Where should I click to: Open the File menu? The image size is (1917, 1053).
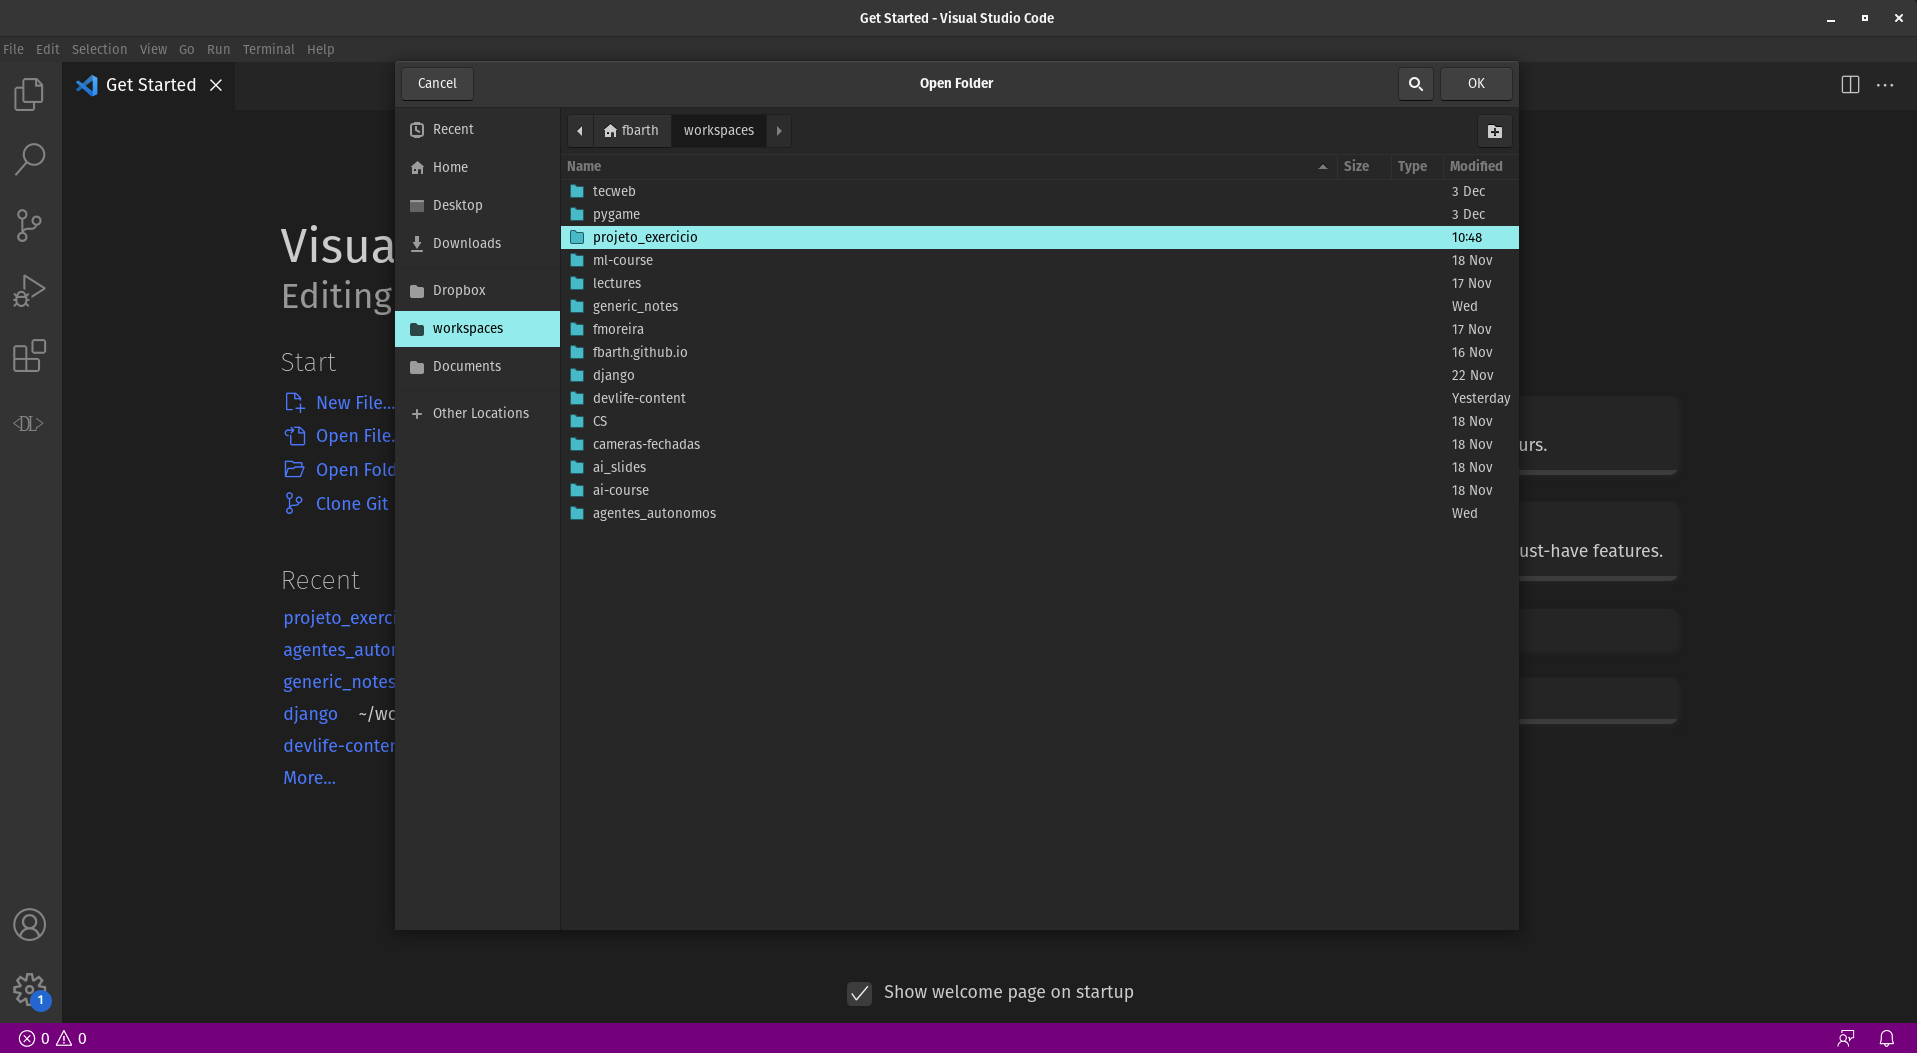pos(14,49)
